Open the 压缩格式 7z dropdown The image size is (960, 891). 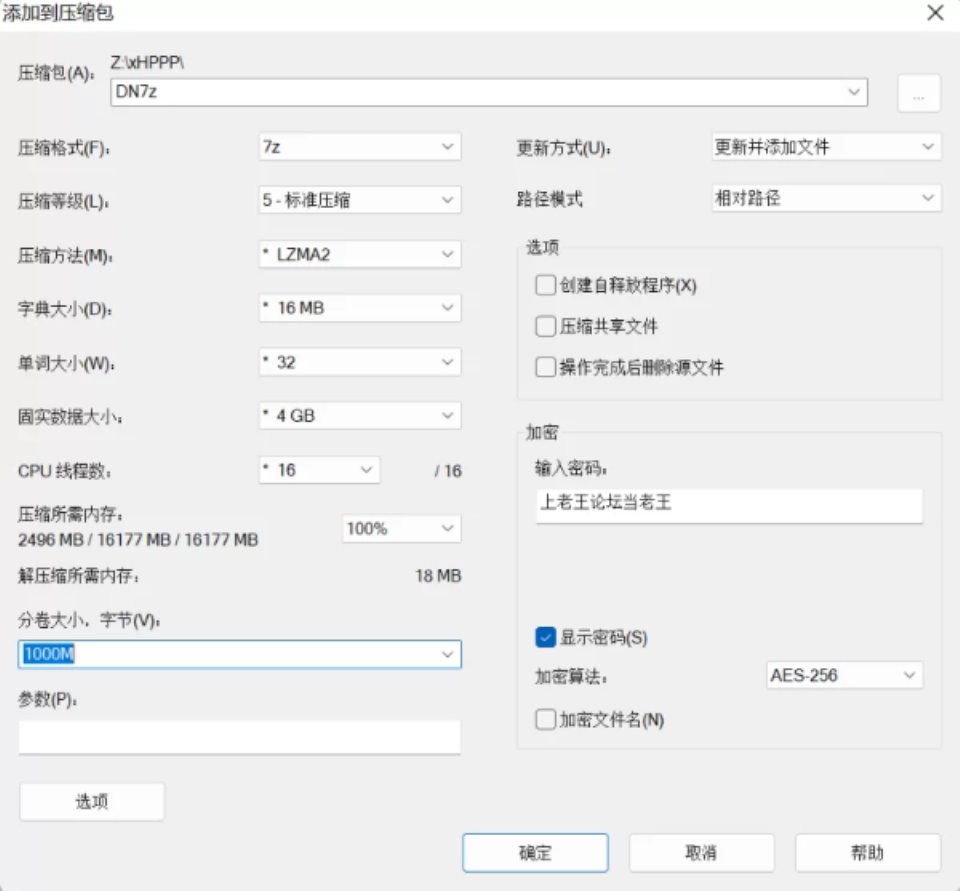tap(359, 147)
